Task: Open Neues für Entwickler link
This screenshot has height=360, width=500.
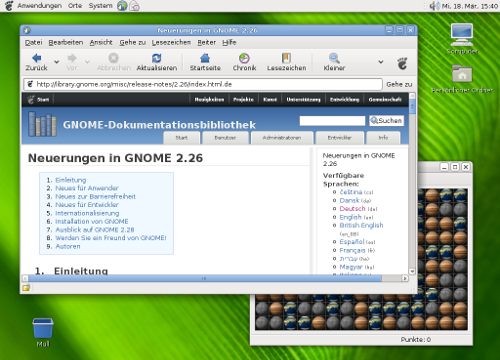Action: (87, 205)
